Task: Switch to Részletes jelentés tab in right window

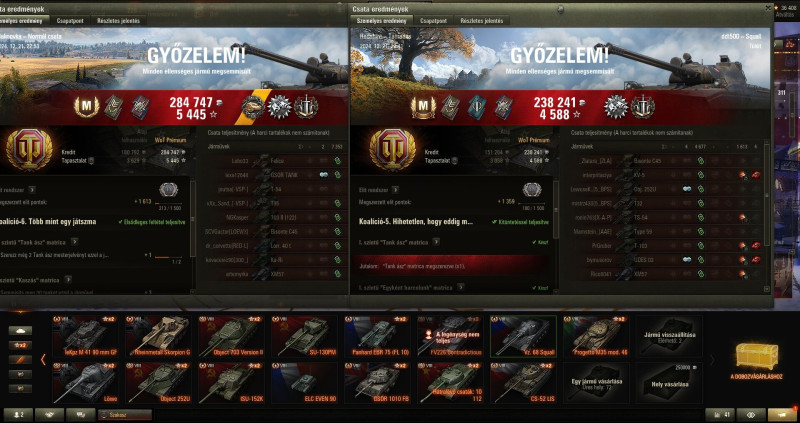Action: tap(482, 21)
